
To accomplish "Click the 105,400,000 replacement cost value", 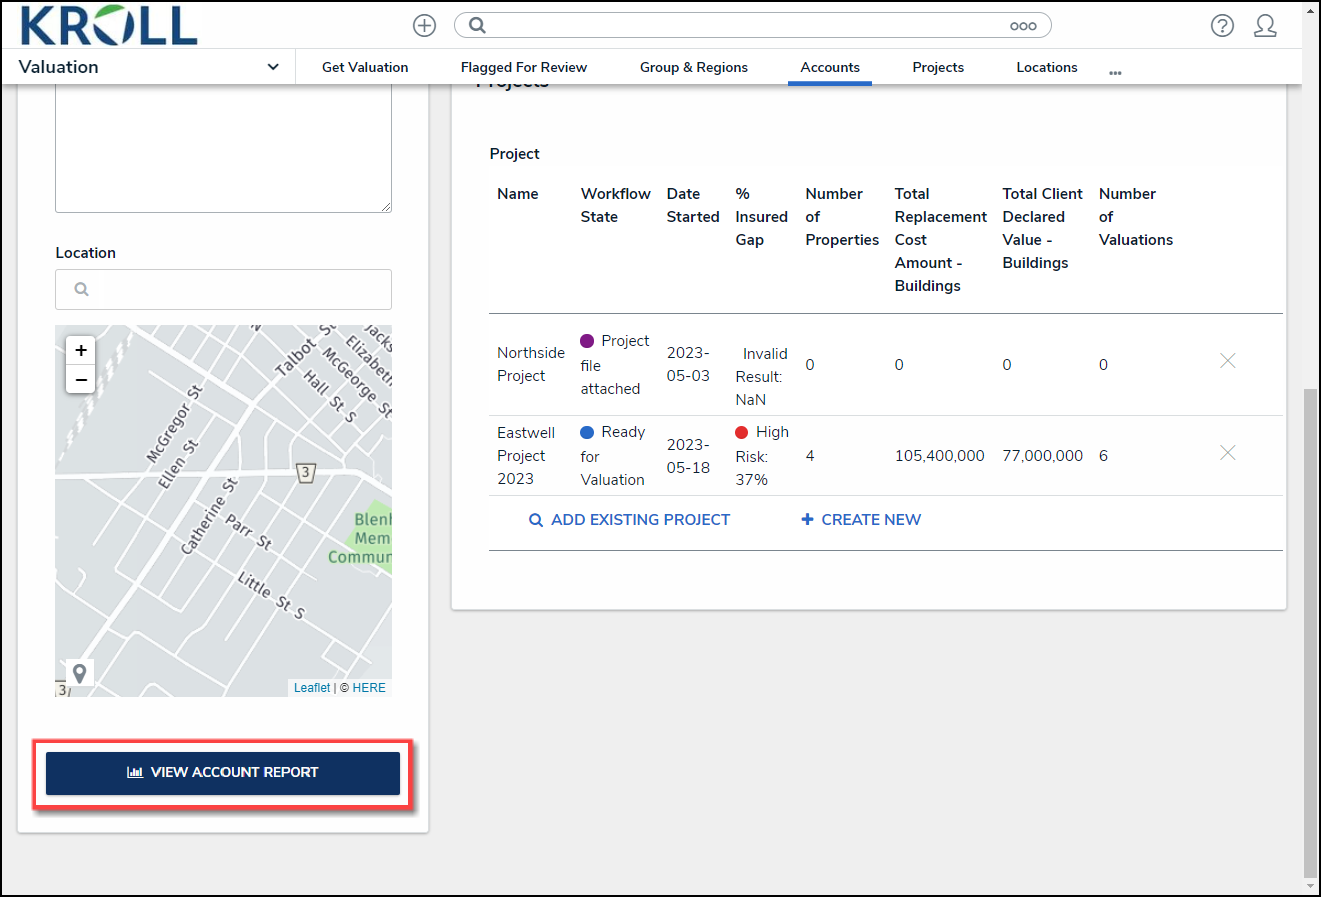I will pyautogui.click(x=940, y=456).
